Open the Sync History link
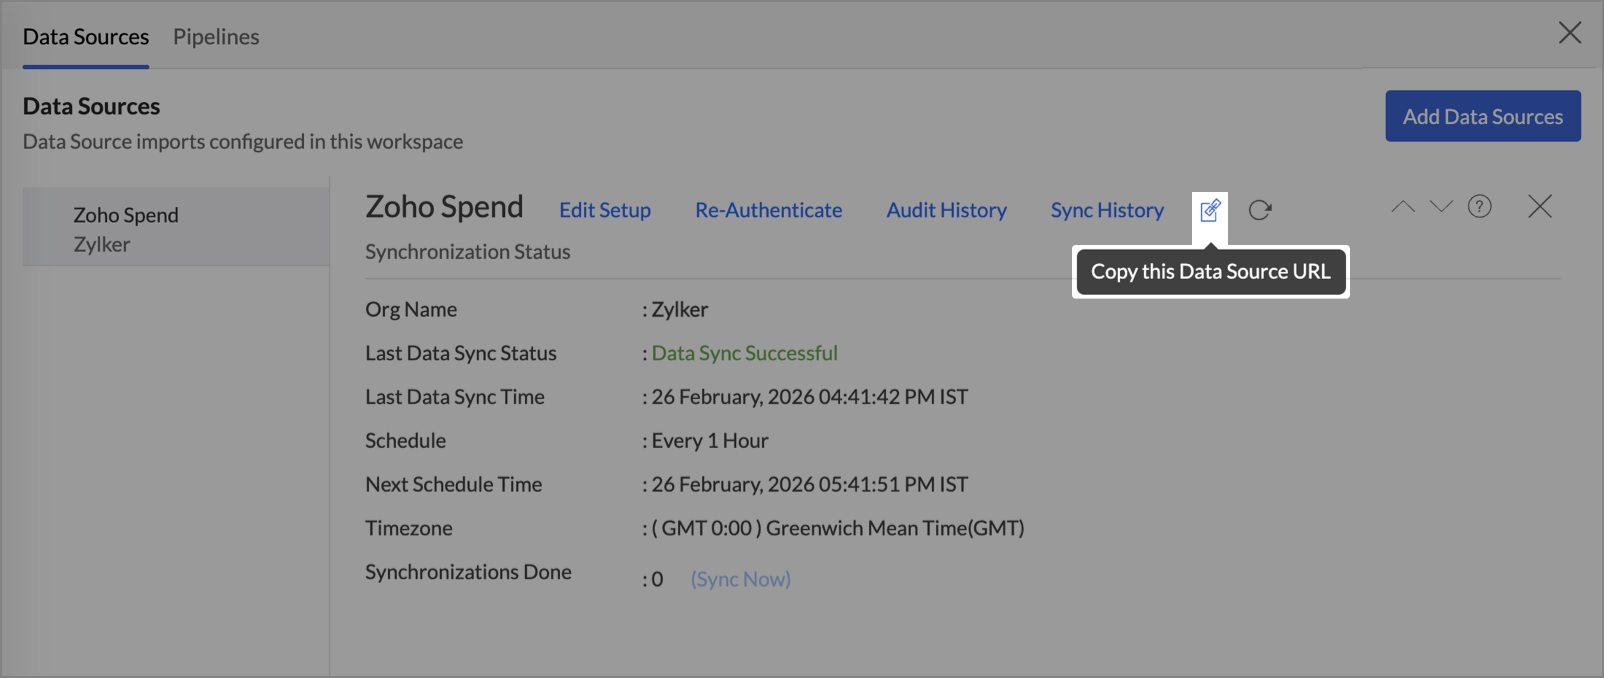 tap(1107, 210)
